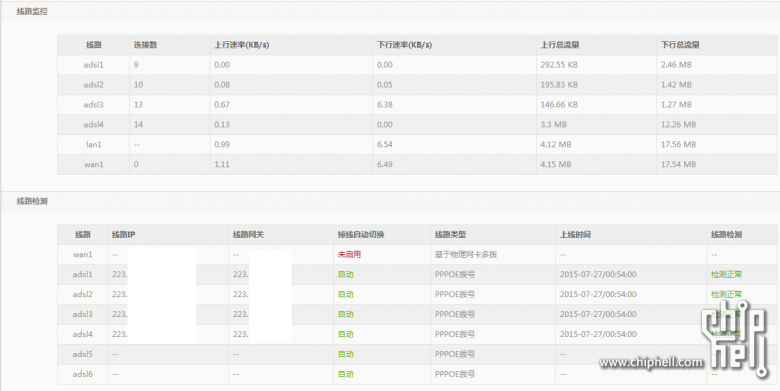Click the 0.67 upload rate of adsl3
The height and width of the screenshot is (391, 780).
click(x=222, y=104)
